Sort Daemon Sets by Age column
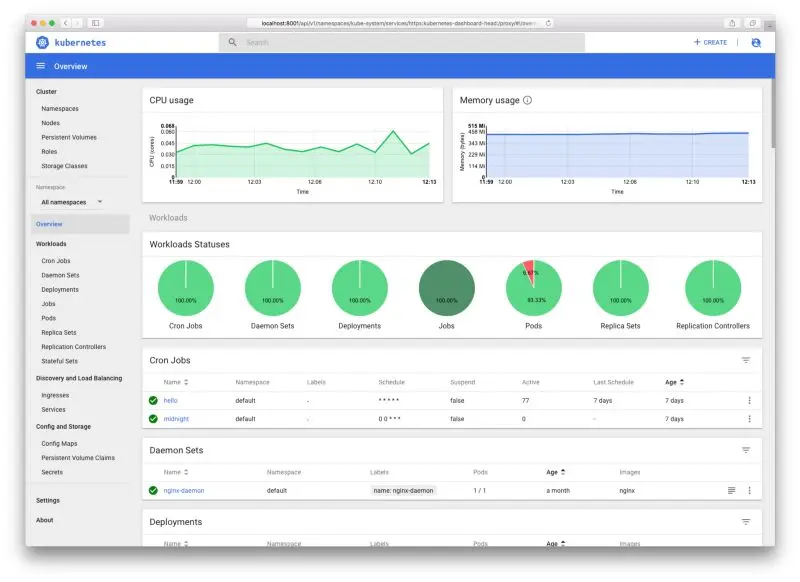The height and width of the screenshot is (582, 800). [555, 472]
